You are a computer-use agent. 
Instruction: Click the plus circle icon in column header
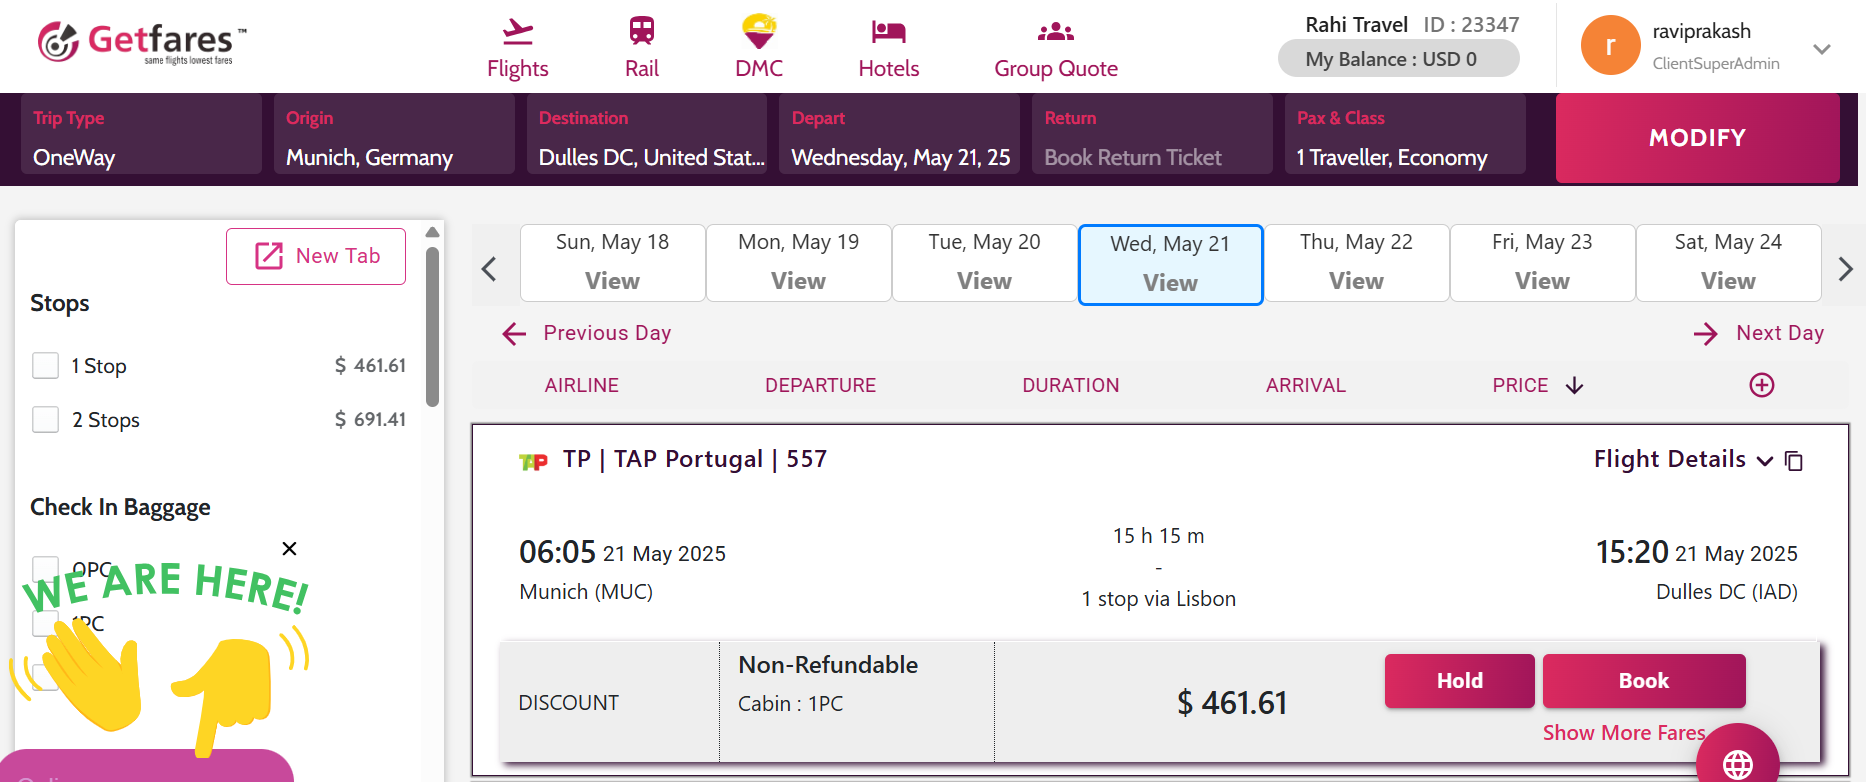point(1762,385)
